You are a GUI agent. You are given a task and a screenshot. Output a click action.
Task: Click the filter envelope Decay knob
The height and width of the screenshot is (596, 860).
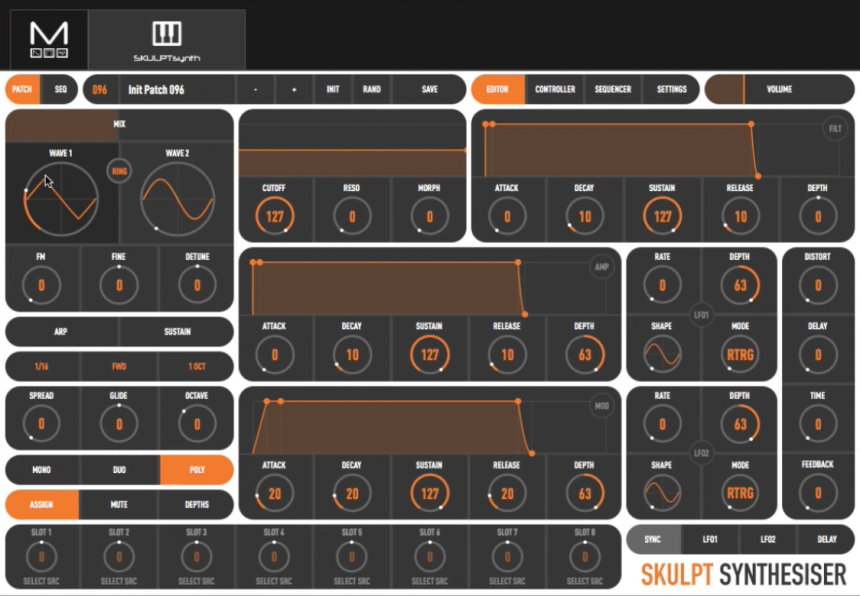tap(585, 216)
